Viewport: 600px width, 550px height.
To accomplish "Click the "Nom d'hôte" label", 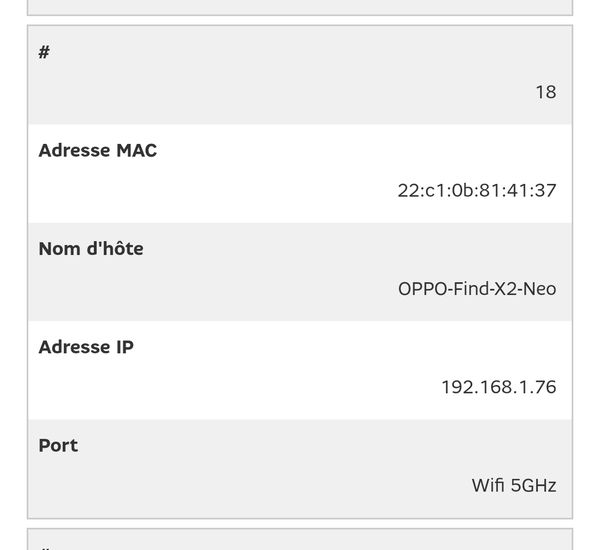I will coord(90,249).
